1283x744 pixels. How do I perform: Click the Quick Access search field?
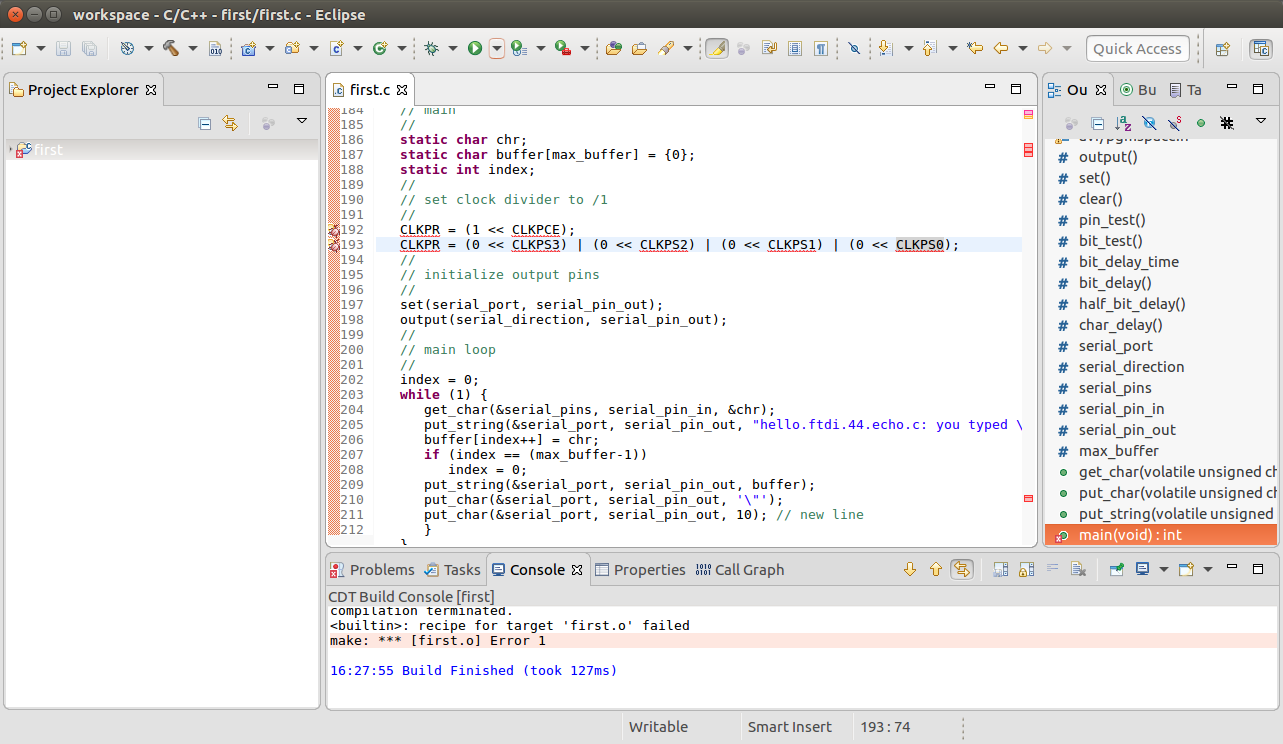[1137, 48]
